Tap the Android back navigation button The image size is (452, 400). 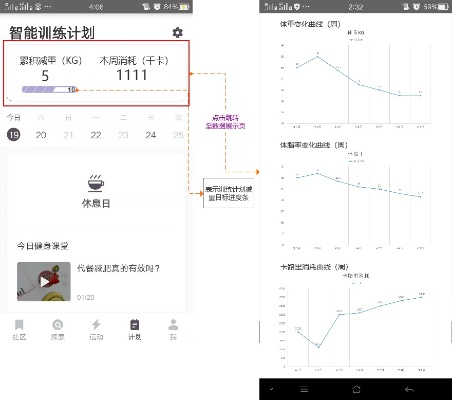click(409, 389)
